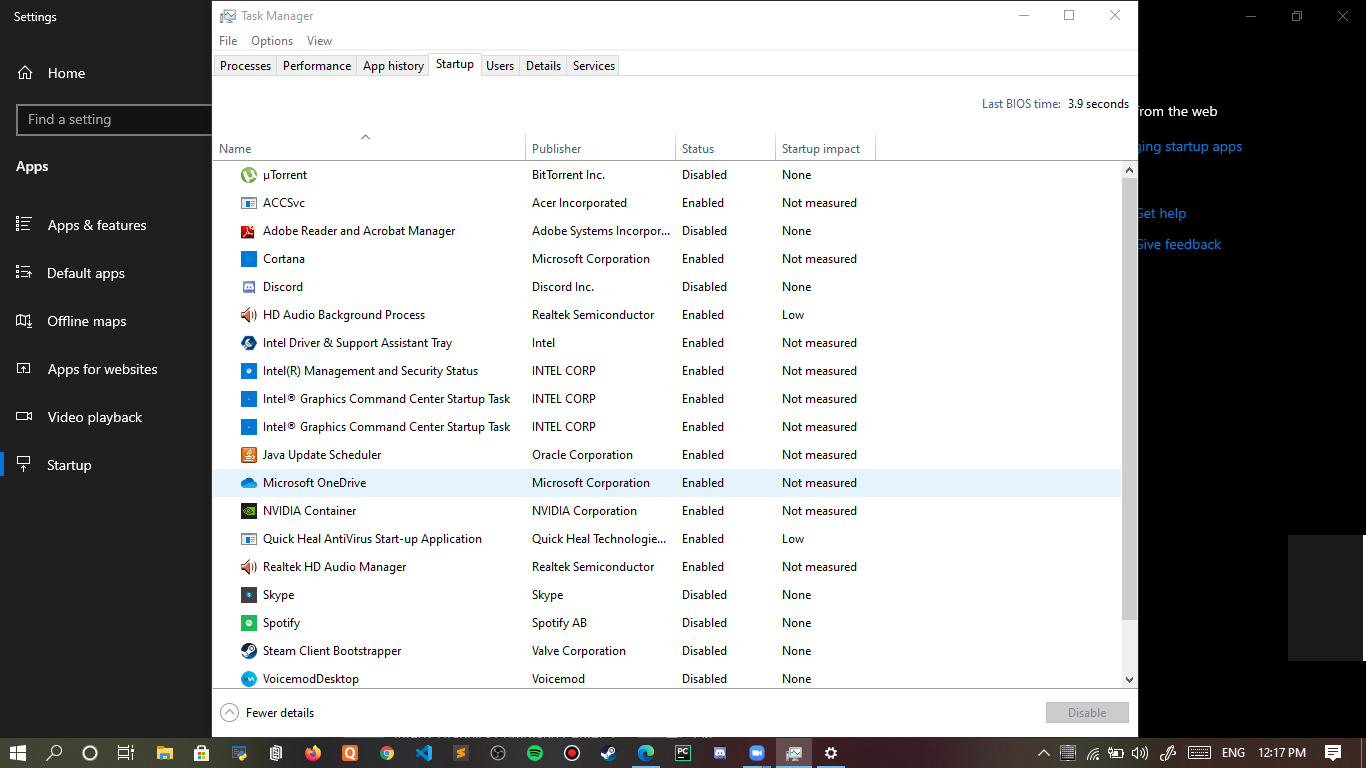Viewport: 1366px width, 768px height.
Task: Click the Get help link in Settings
Action: click(x=1162, y=213)
